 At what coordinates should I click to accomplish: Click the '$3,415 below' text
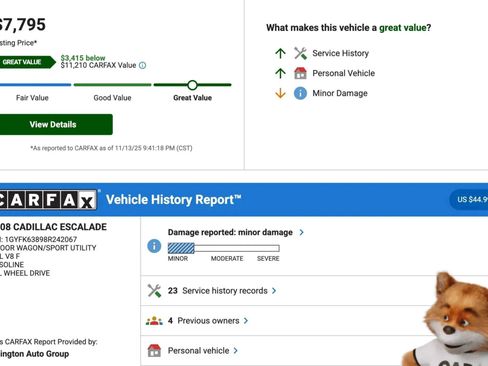(x=83, y=58)
